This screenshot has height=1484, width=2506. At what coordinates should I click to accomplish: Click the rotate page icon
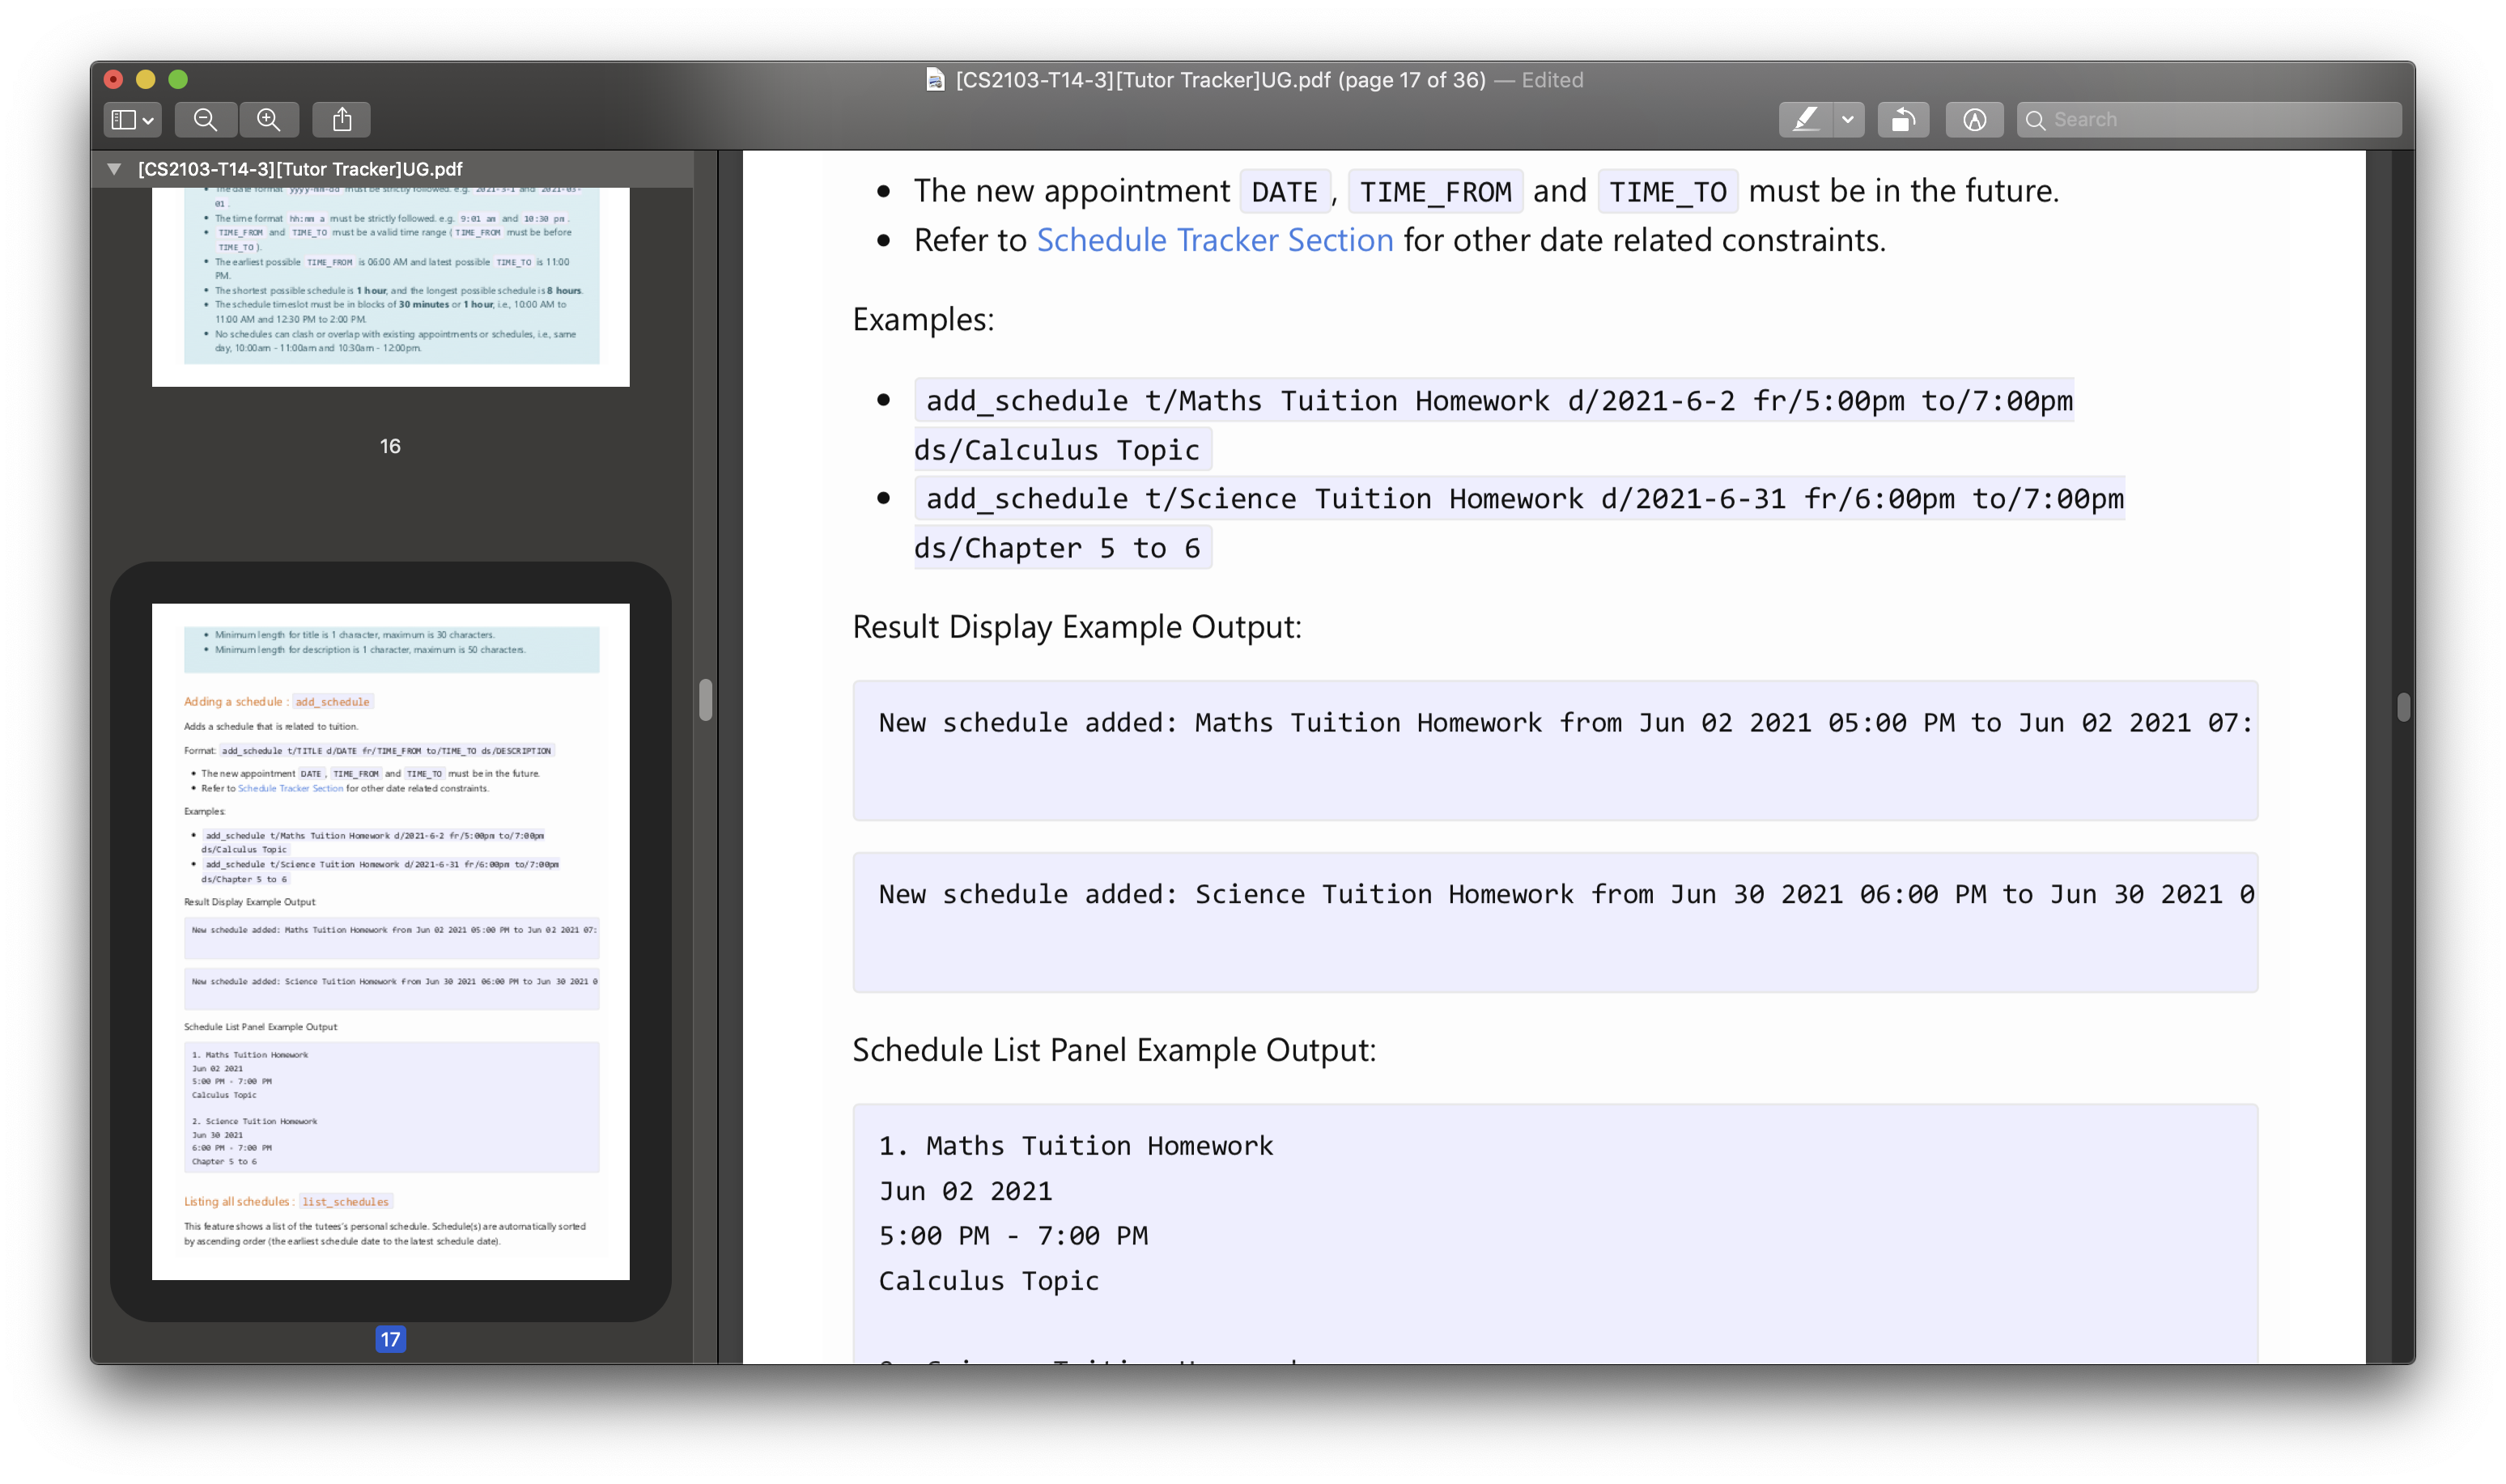[x=1902, y=120]
